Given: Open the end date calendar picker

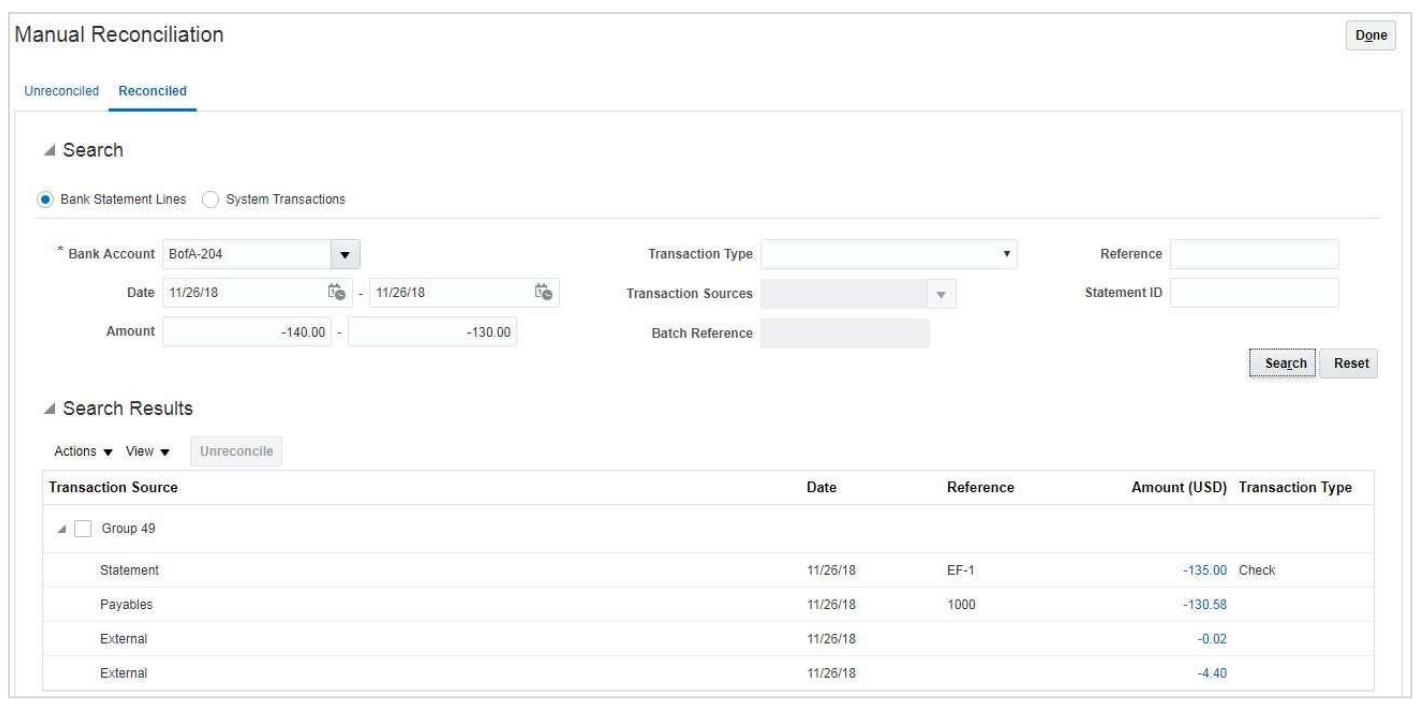Looking at the screenshot, I should coord(543,293).
